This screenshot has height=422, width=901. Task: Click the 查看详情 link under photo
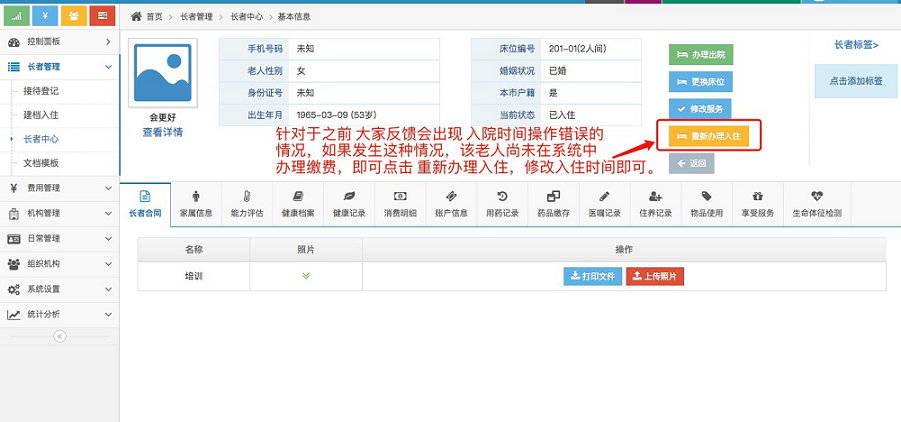(162, 132)
